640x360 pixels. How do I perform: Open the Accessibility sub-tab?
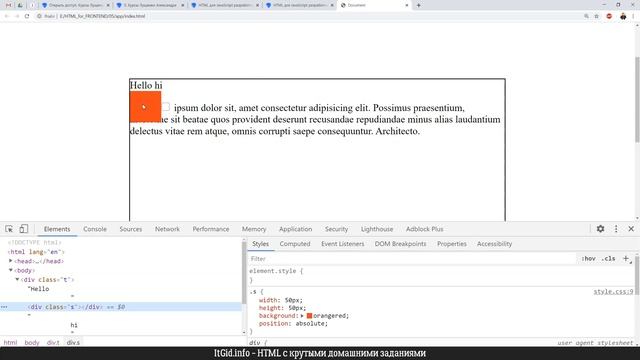[494, 244]
